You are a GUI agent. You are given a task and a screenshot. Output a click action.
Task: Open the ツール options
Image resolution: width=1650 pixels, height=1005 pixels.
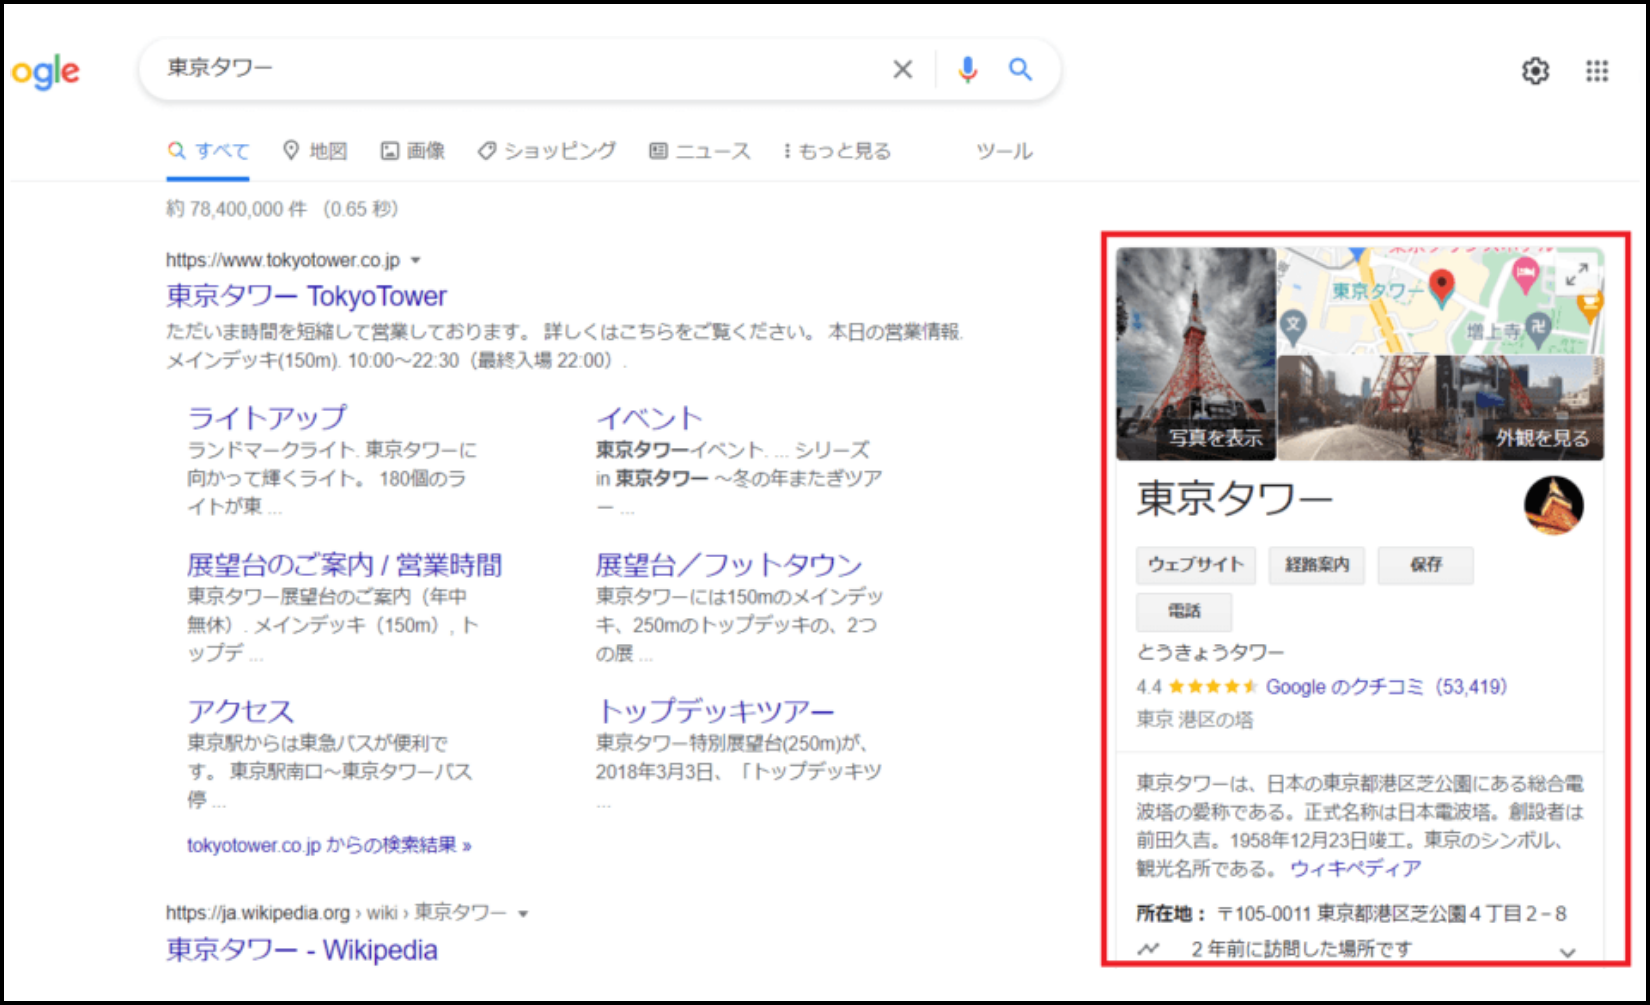[x=1004, y=151]
